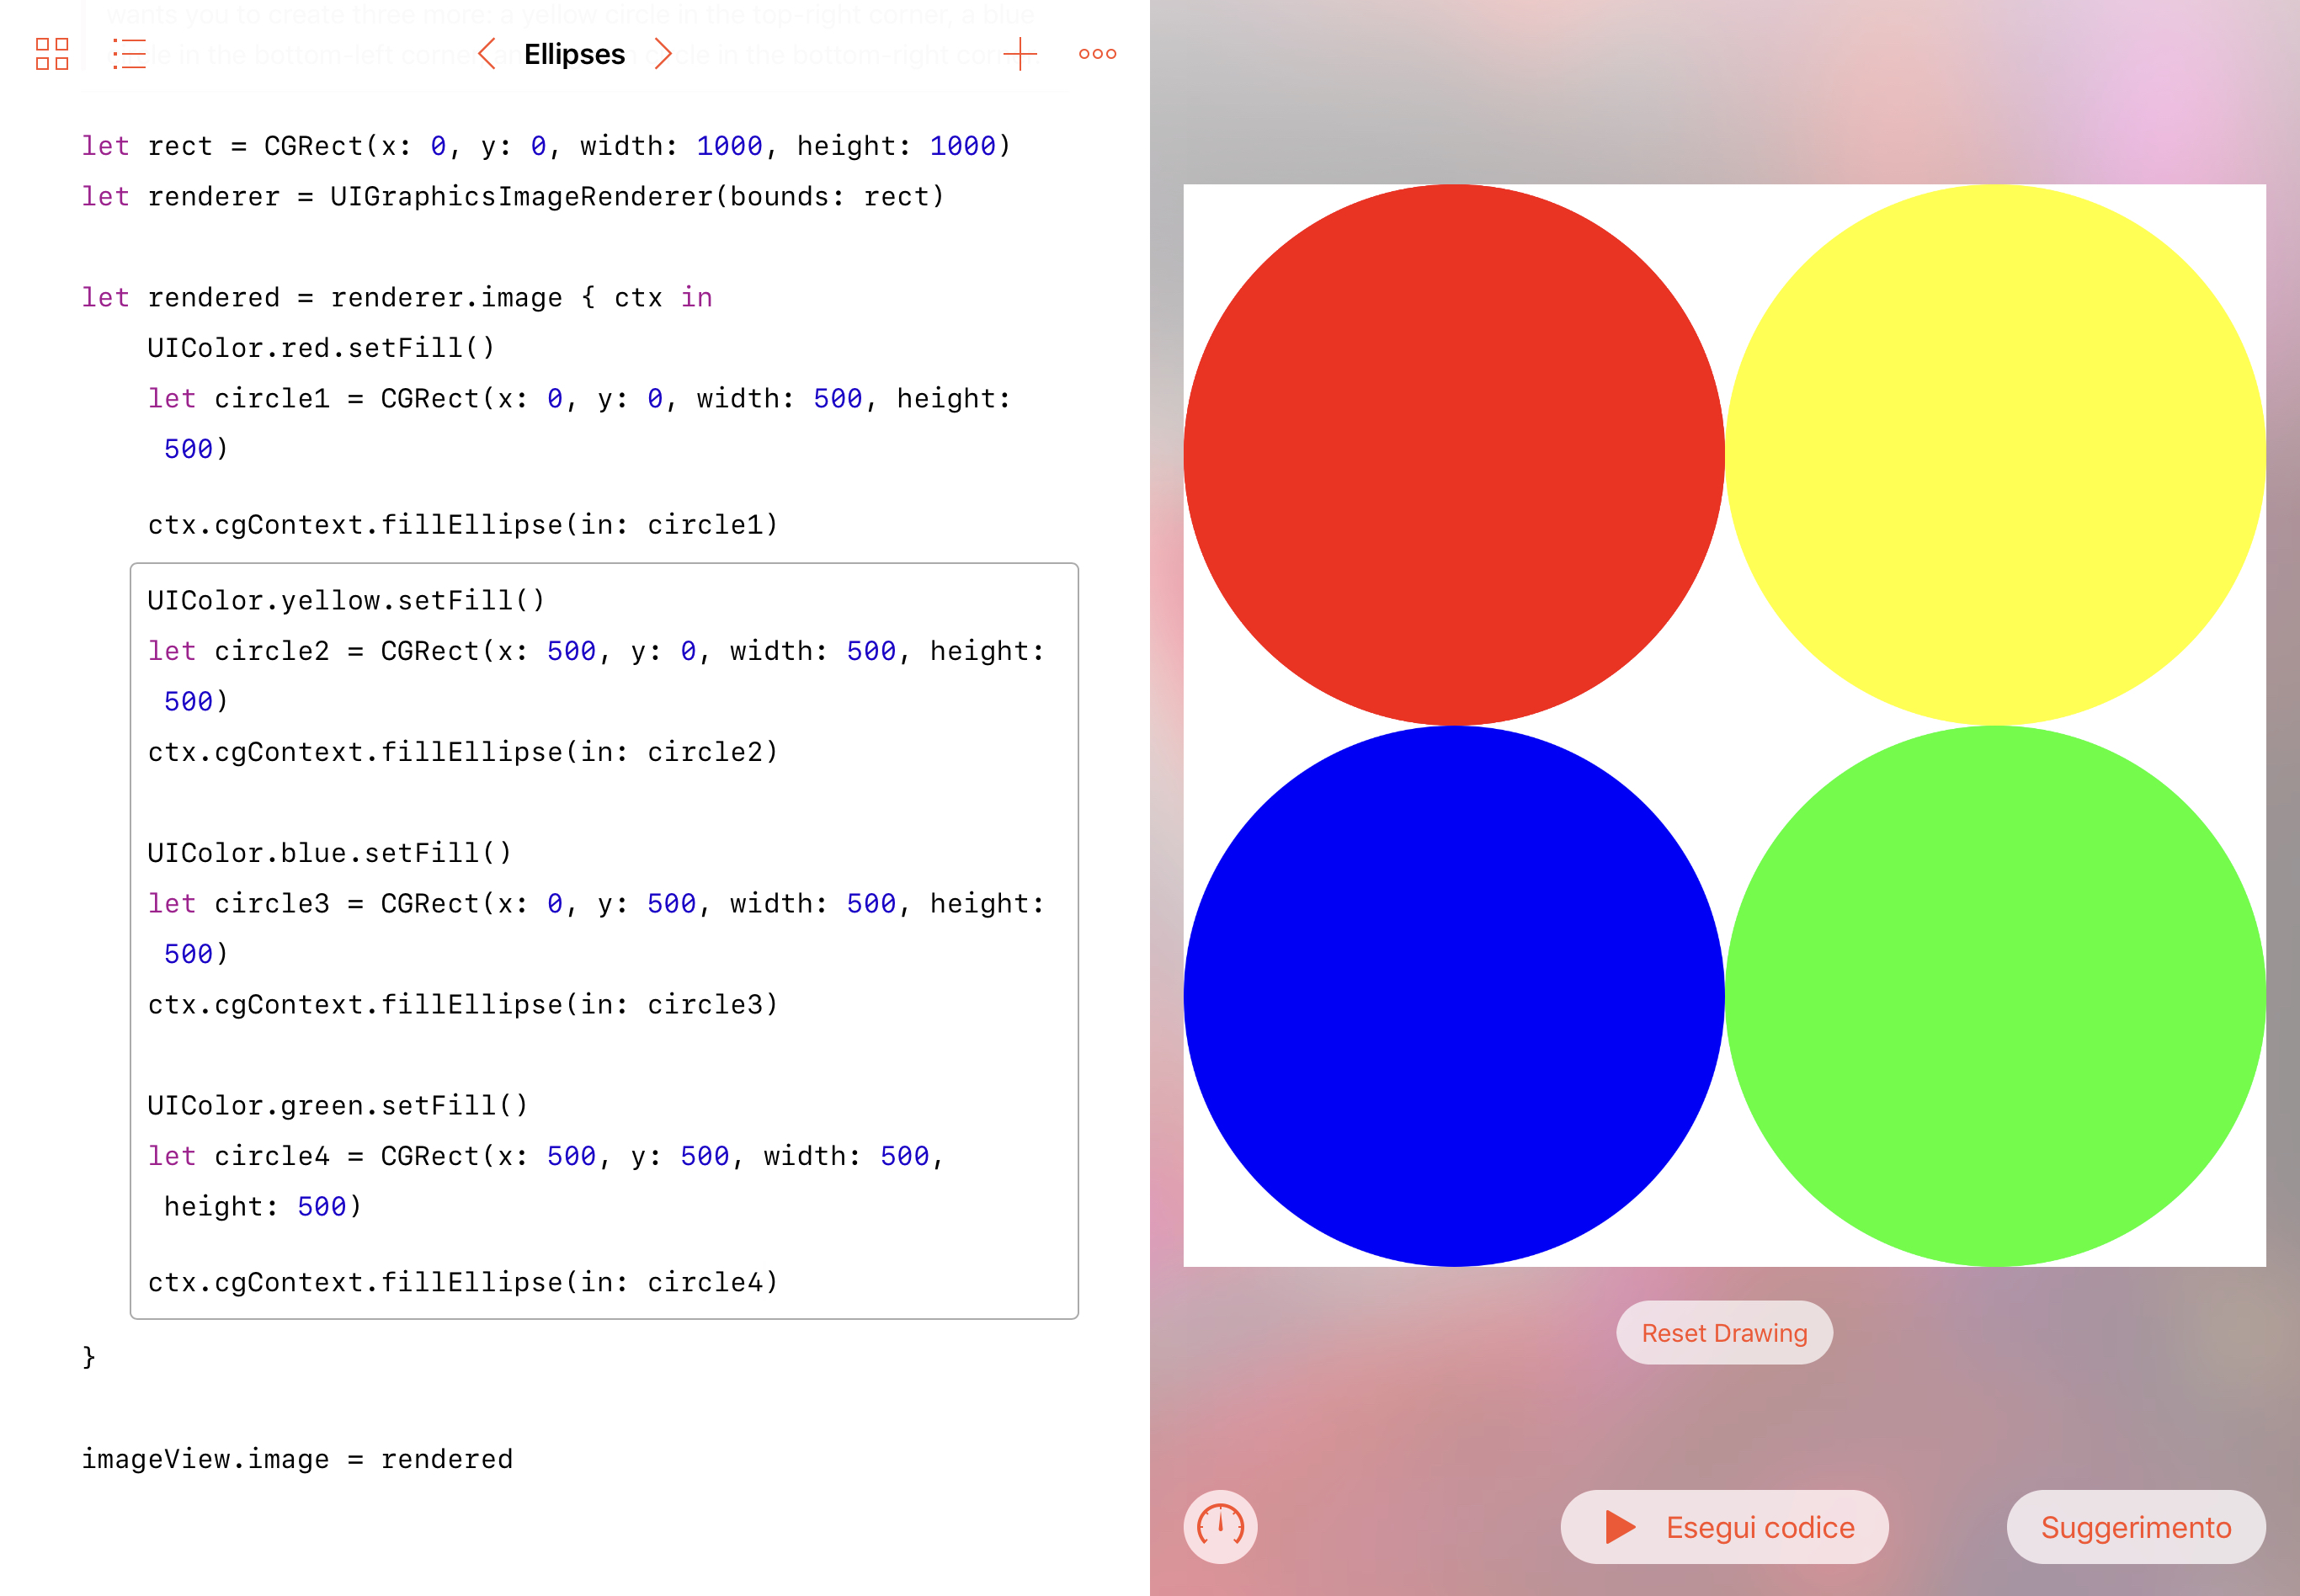Image resolution: width=2300 pixels, height=1596 pixels.
Task: Click the red circle in the drawing
Action: coord(1453,455)
